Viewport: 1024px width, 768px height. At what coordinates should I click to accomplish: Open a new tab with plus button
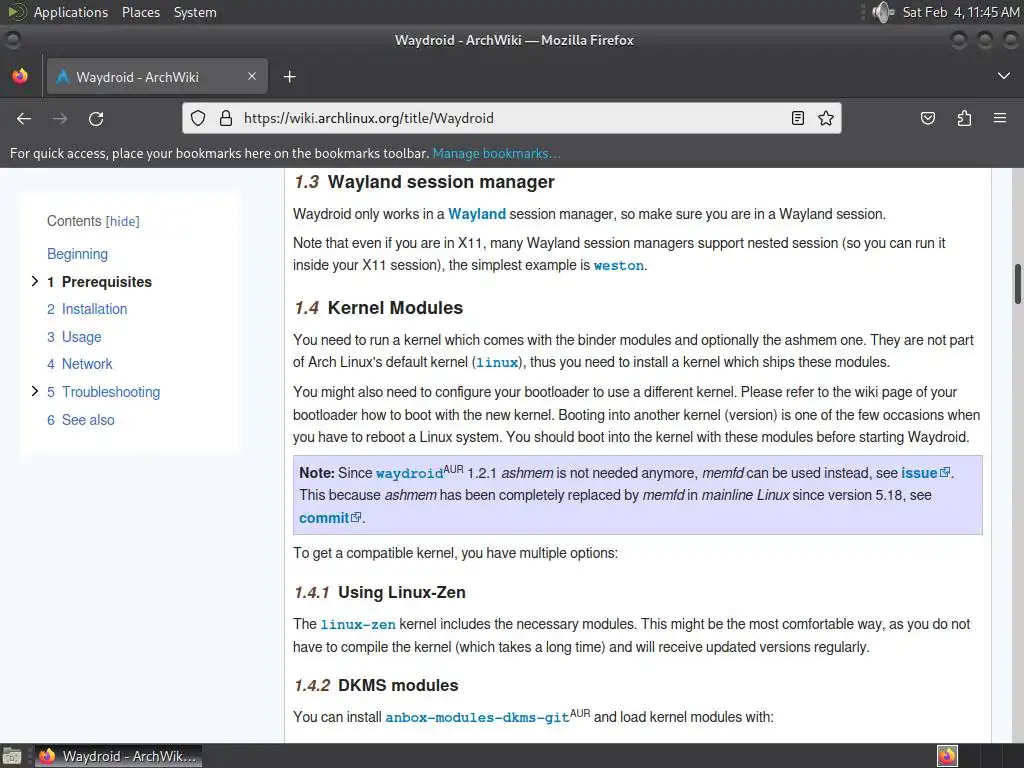289,77
